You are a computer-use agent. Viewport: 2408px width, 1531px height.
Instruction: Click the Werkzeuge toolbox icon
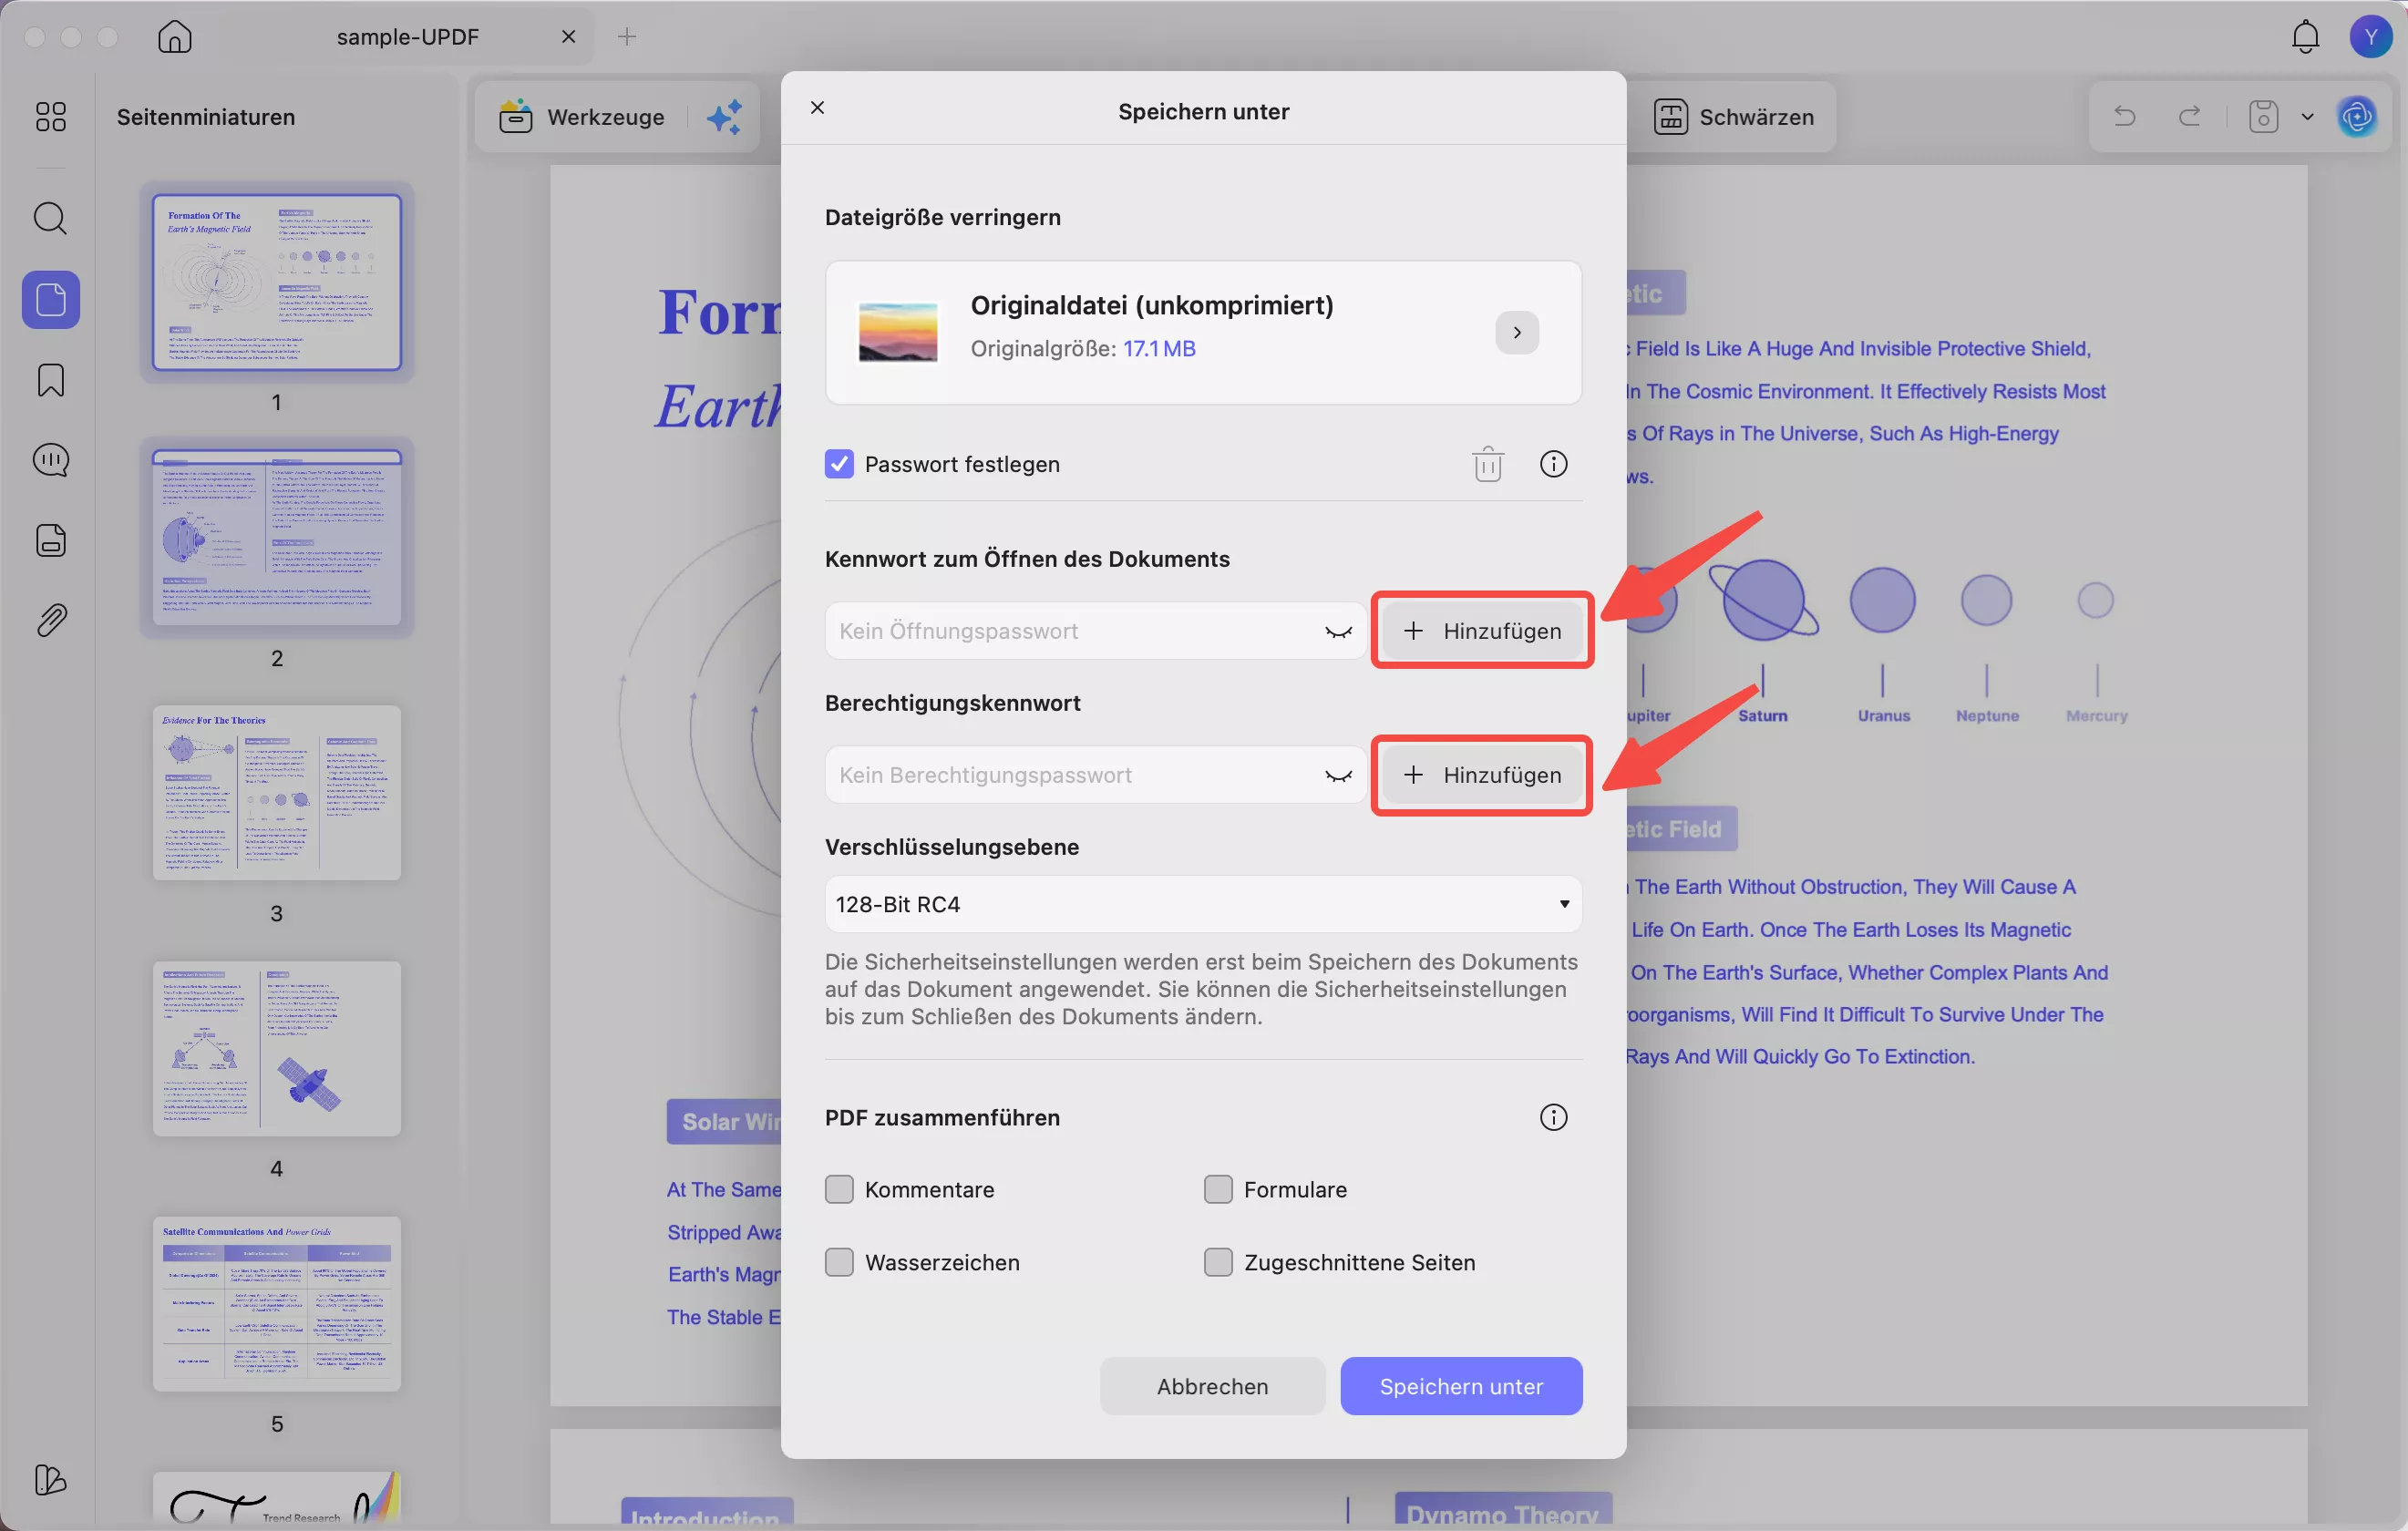514,116
